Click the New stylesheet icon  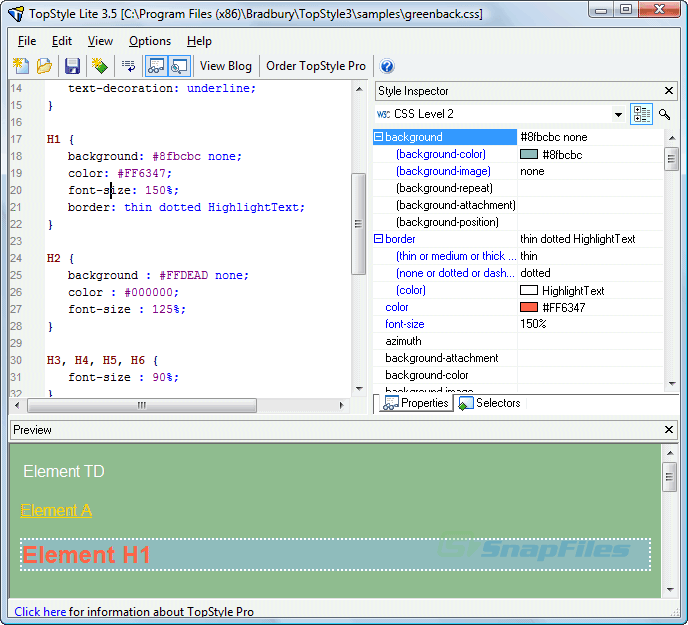point(20,66)
